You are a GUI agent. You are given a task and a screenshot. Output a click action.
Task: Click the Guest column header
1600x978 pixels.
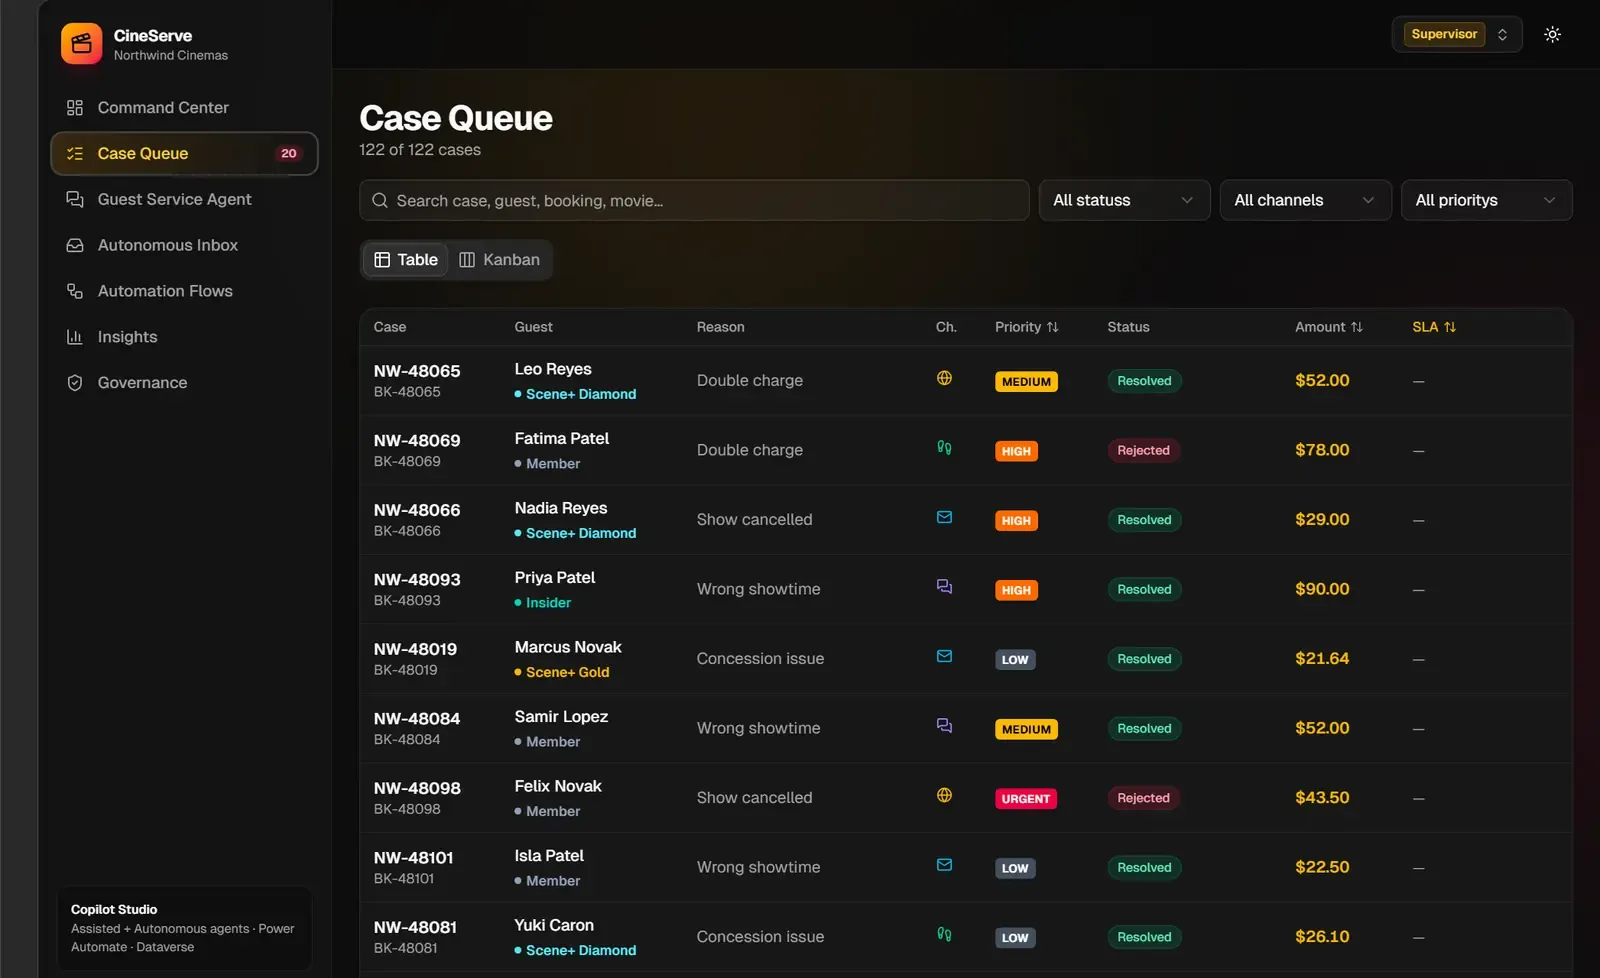[533, 327]
